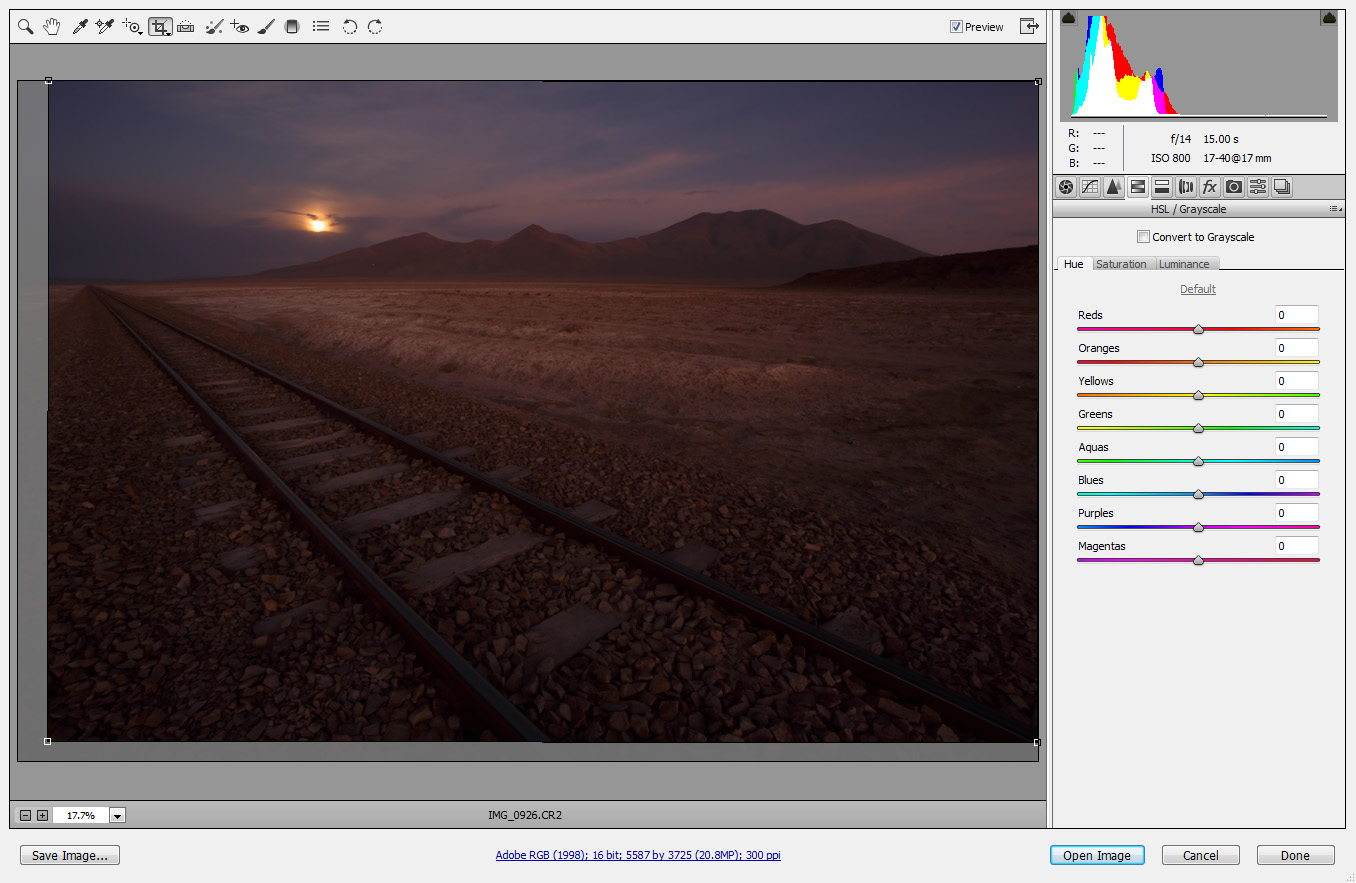Click the Greens hue slider handle
The width and height of the screenshot is (1356, 883).
(x=1198, y=428)
